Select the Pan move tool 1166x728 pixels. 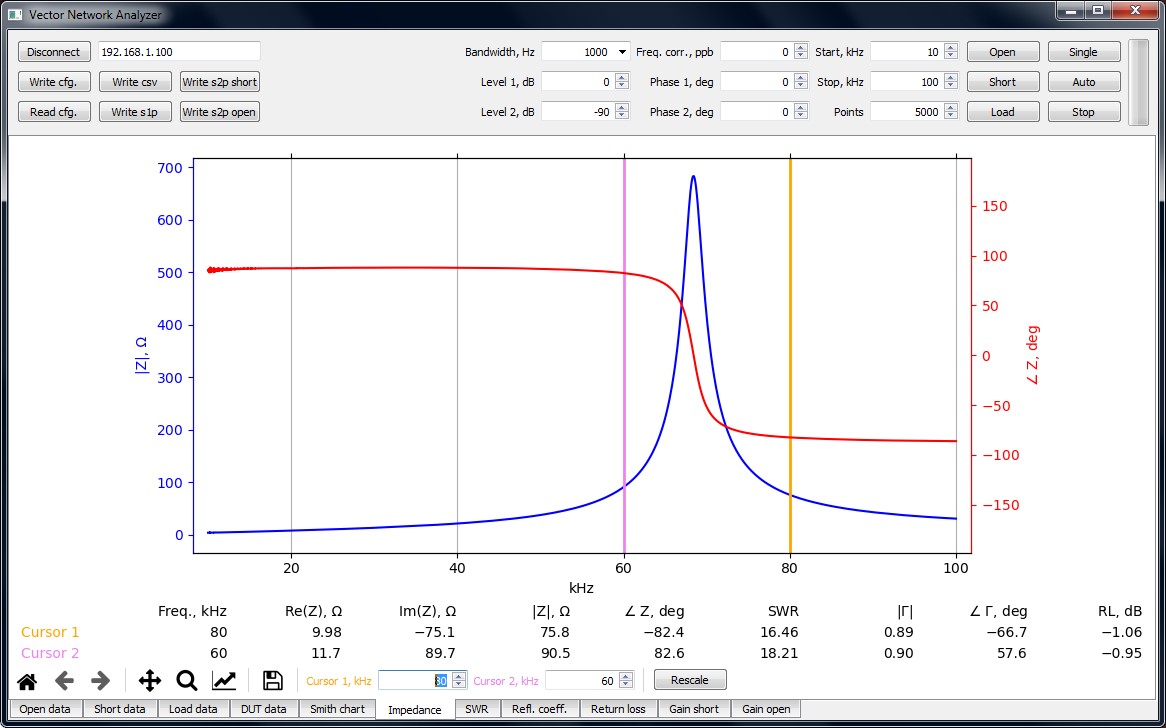coord(150,681)
